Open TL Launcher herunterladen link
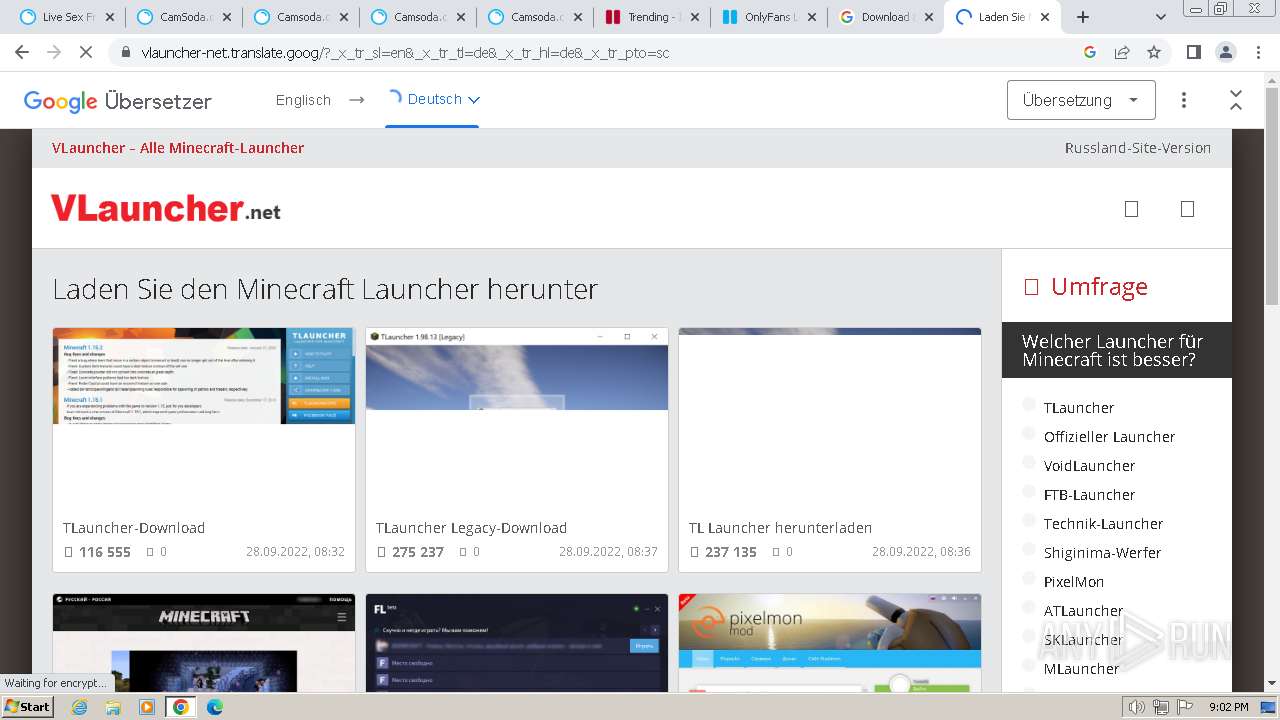The width and height of the screenshot is (1280, 720). coord(780,528)
